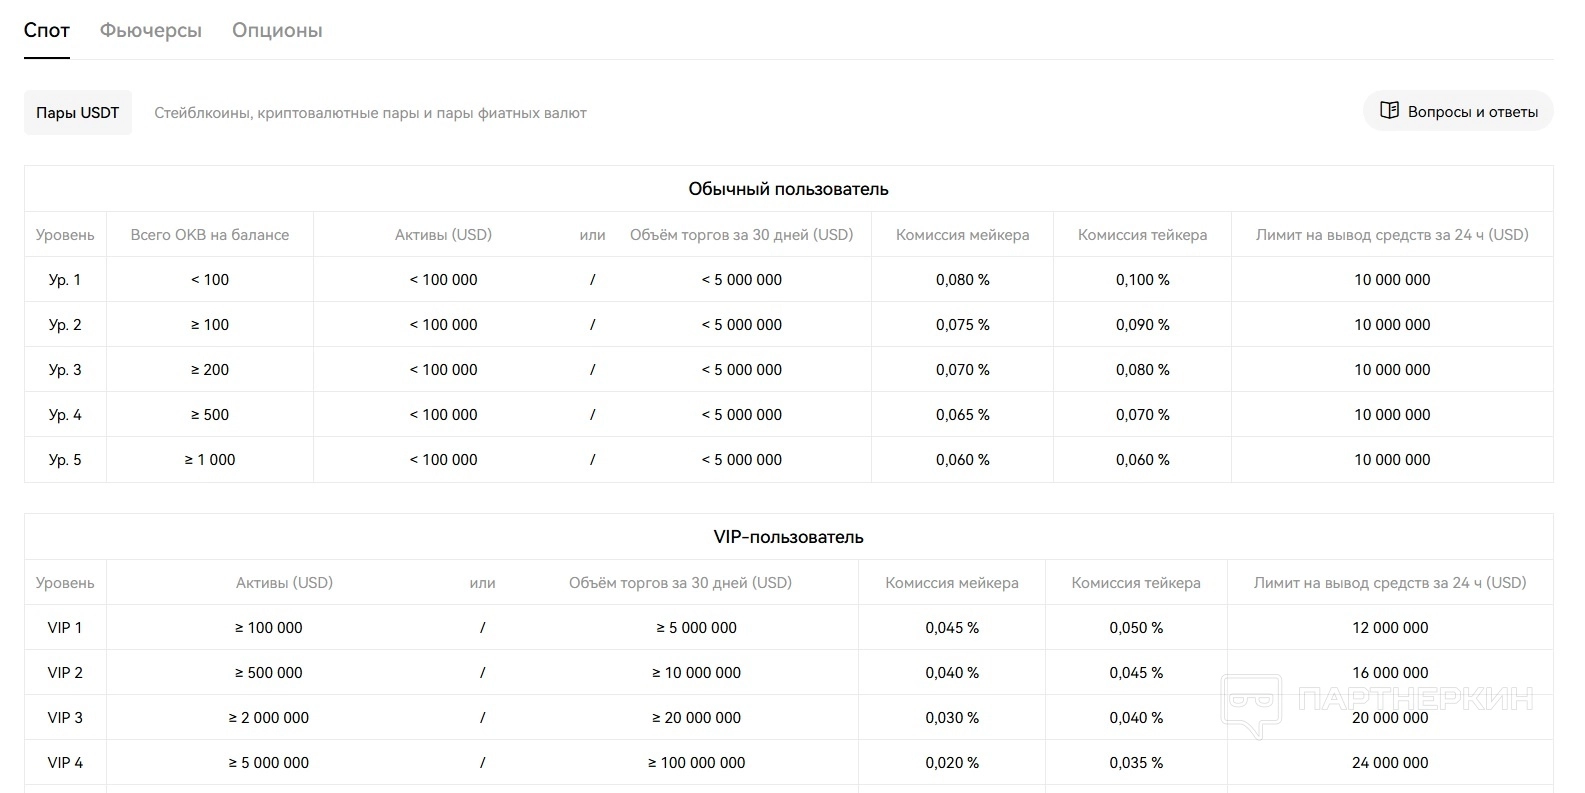The image size is (1585, 793).
Task: Click the Обычный пользователь table heading
Action: (x=788, y=189)
